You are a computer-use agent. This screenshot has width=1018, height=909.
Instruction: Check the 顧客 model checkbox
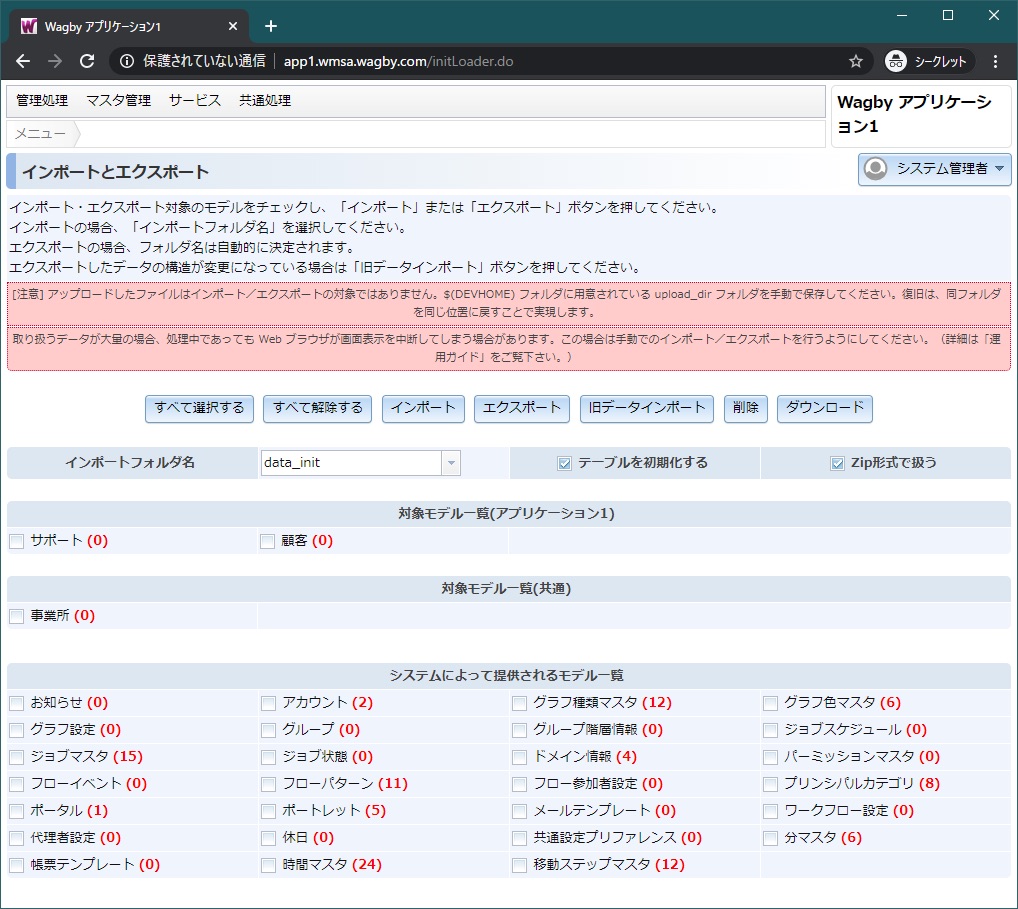pyautogui.click(x=267, y=542)
